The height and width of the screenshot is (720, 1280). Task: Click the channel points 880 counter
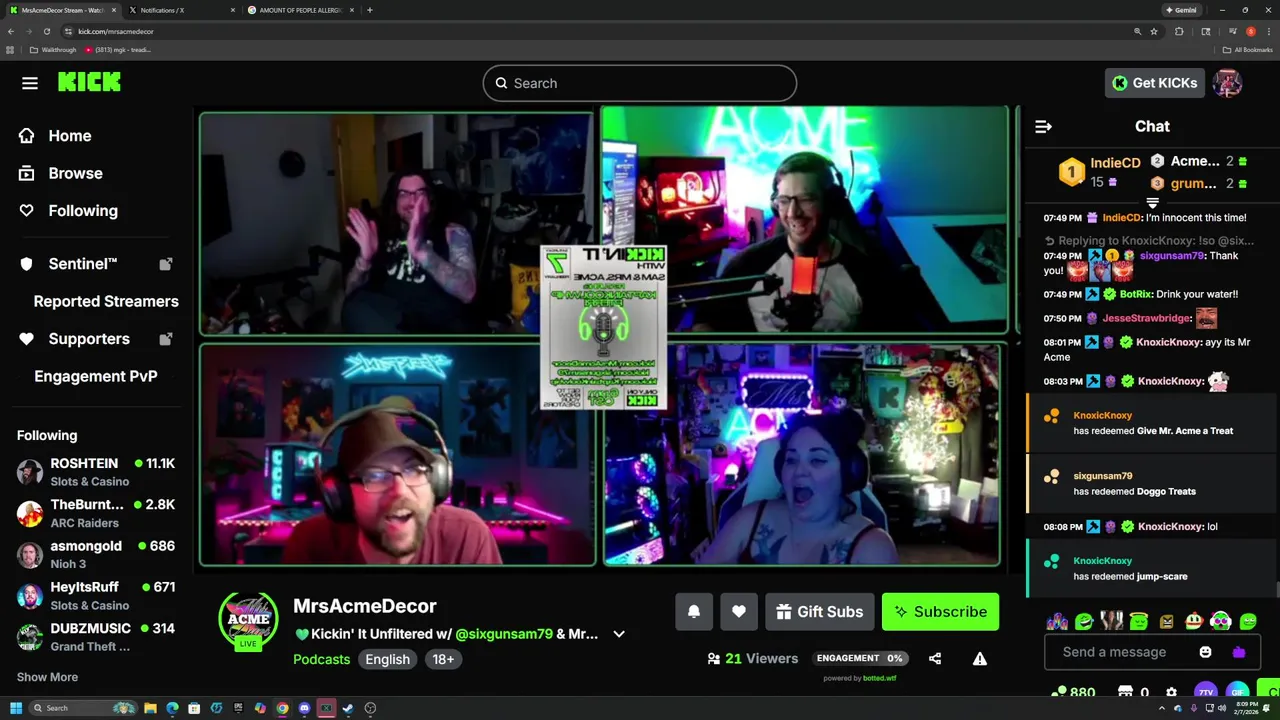pyautogui.click(x=1074, y=692)
